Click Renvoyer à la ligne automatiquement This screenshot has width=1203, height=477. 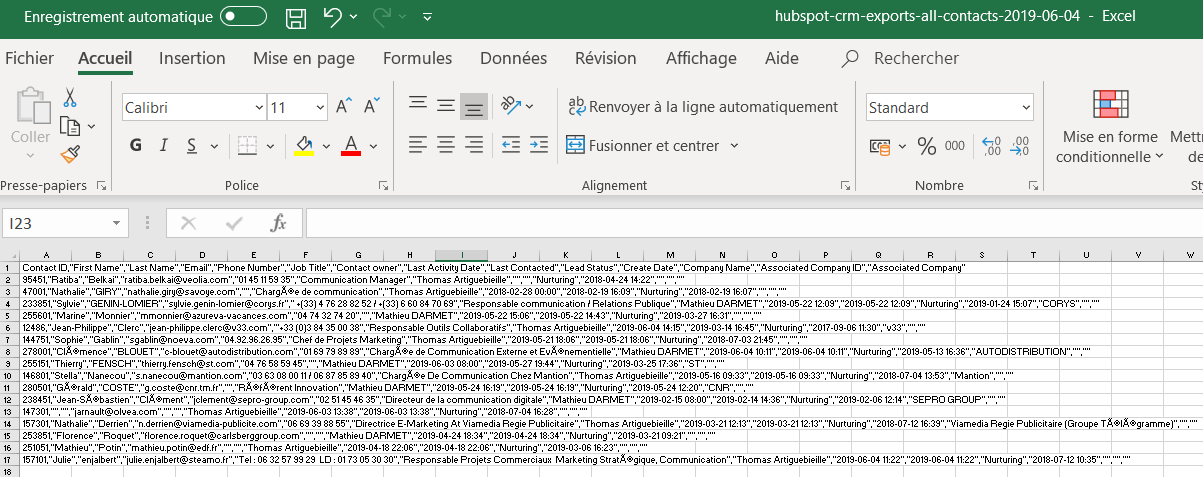click(x=703, y=107)
